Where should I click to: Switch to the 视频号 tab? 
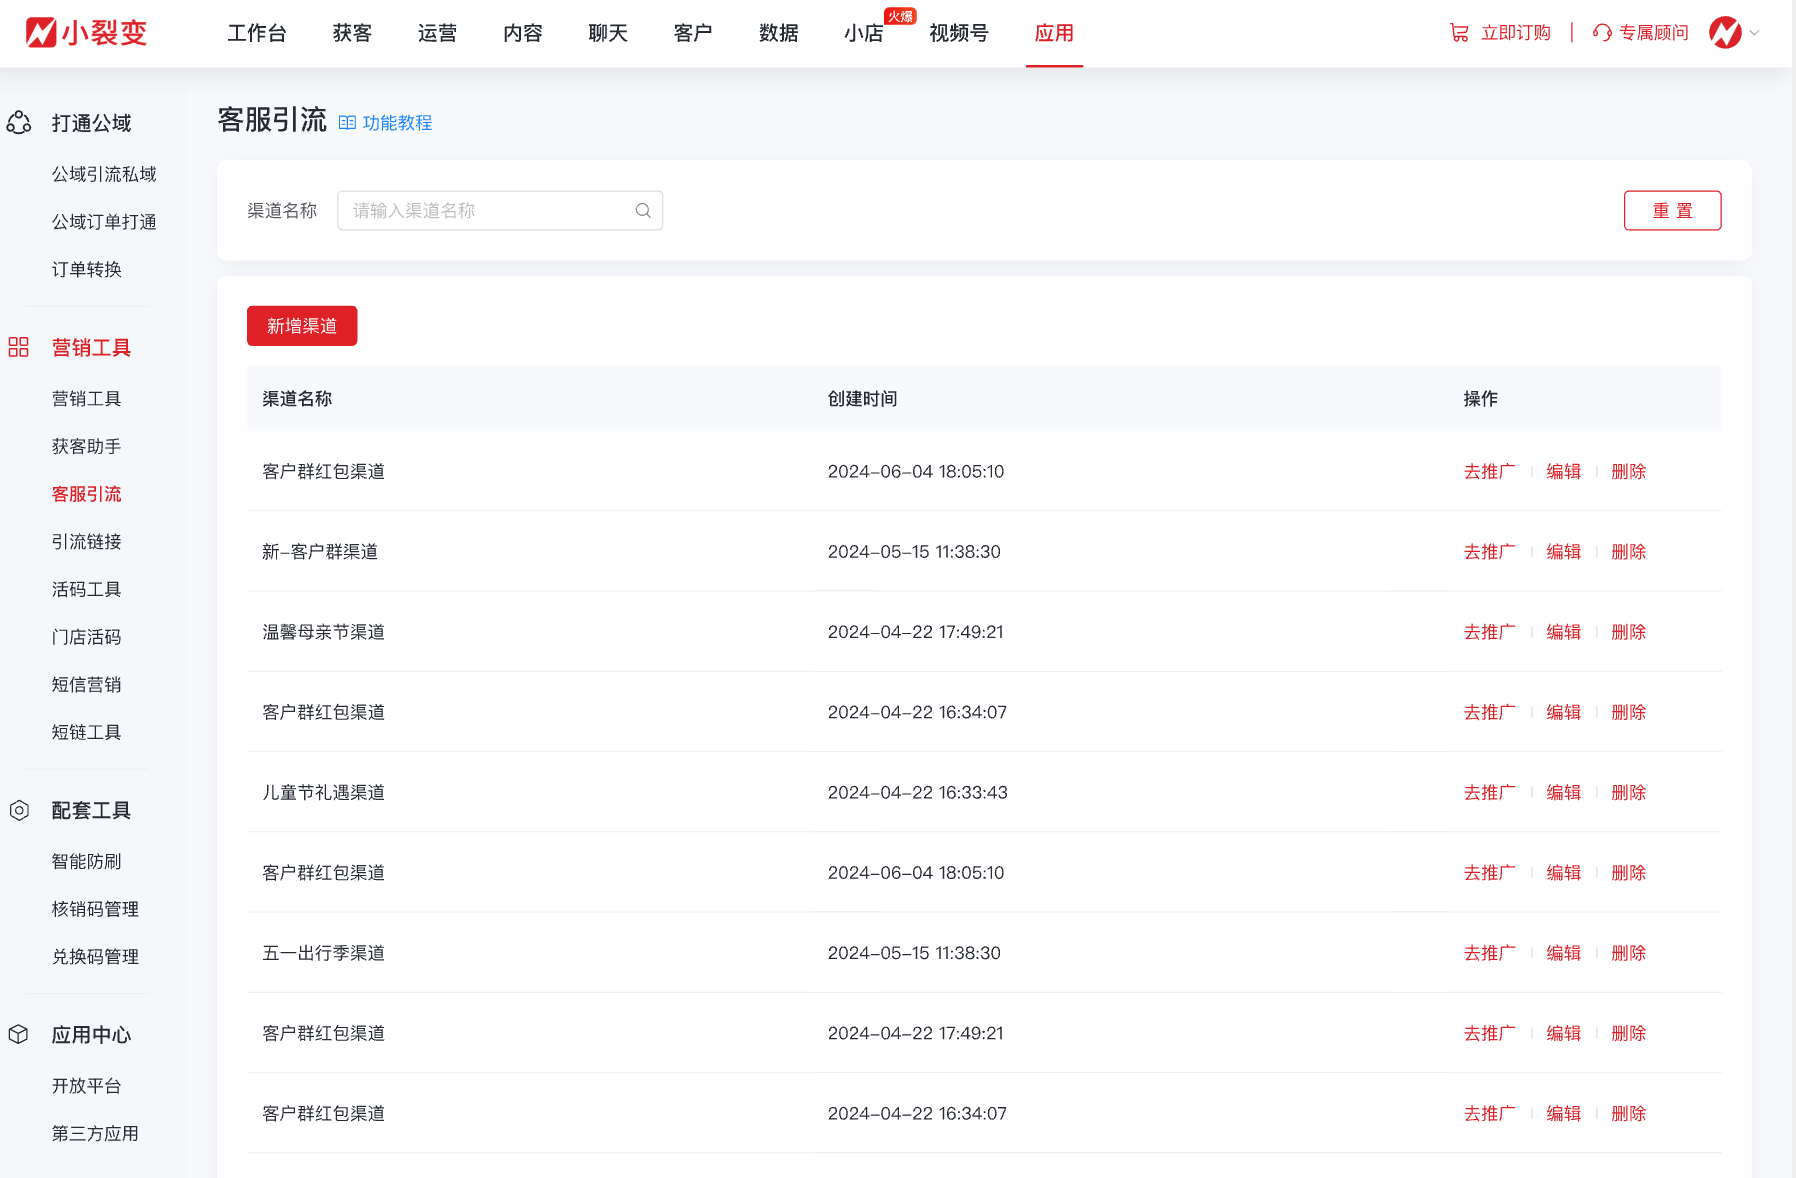[x=959, y=33]
